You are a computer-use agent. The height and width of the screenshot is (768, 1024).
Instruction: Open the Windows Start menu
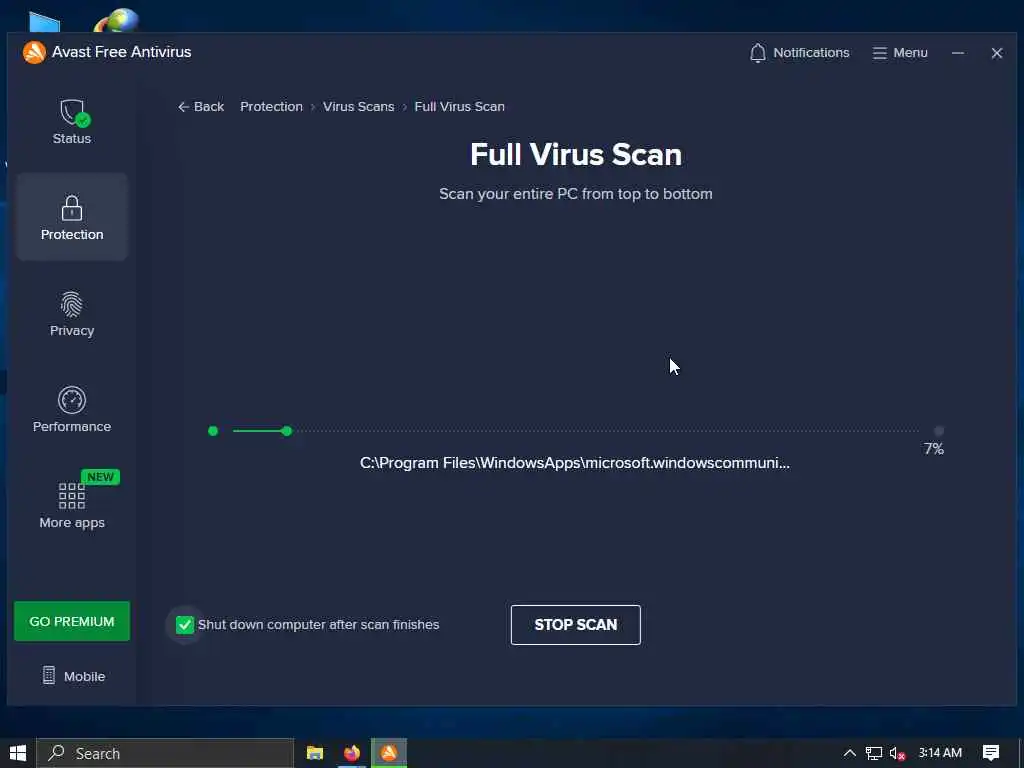[18, 753]
